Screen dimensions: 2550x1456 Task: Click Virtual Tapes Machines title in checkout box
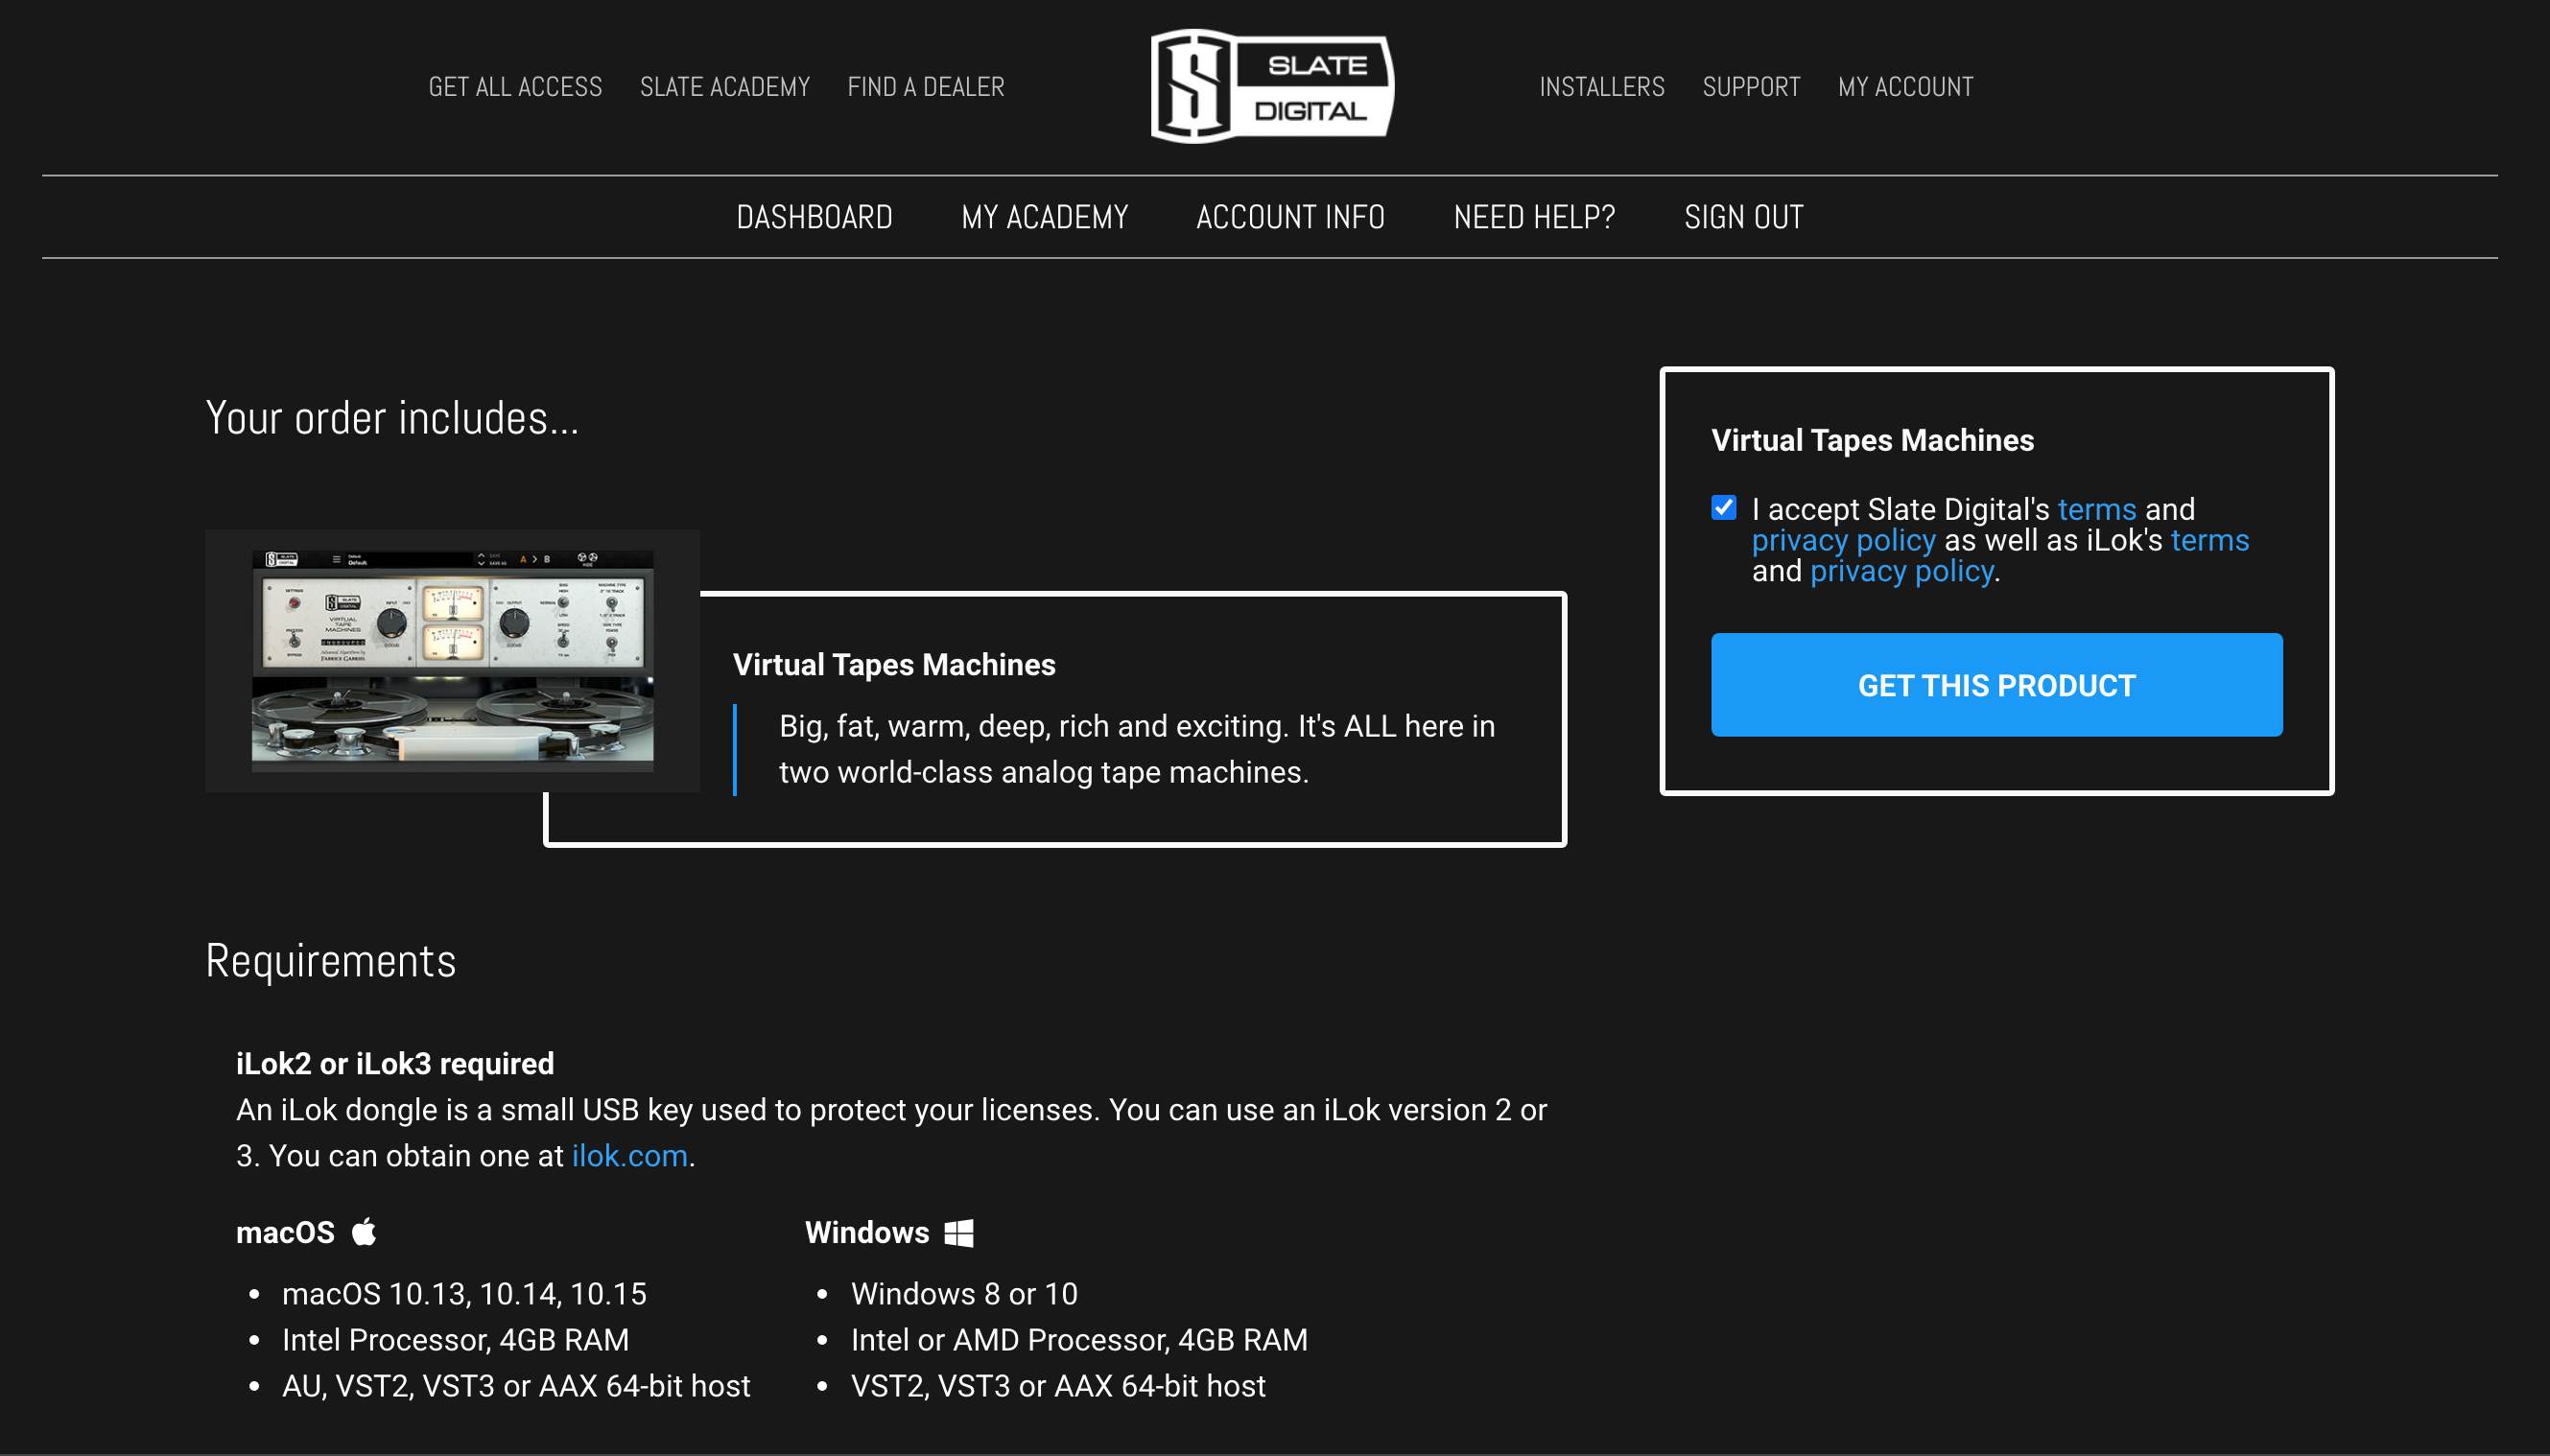1872,440
